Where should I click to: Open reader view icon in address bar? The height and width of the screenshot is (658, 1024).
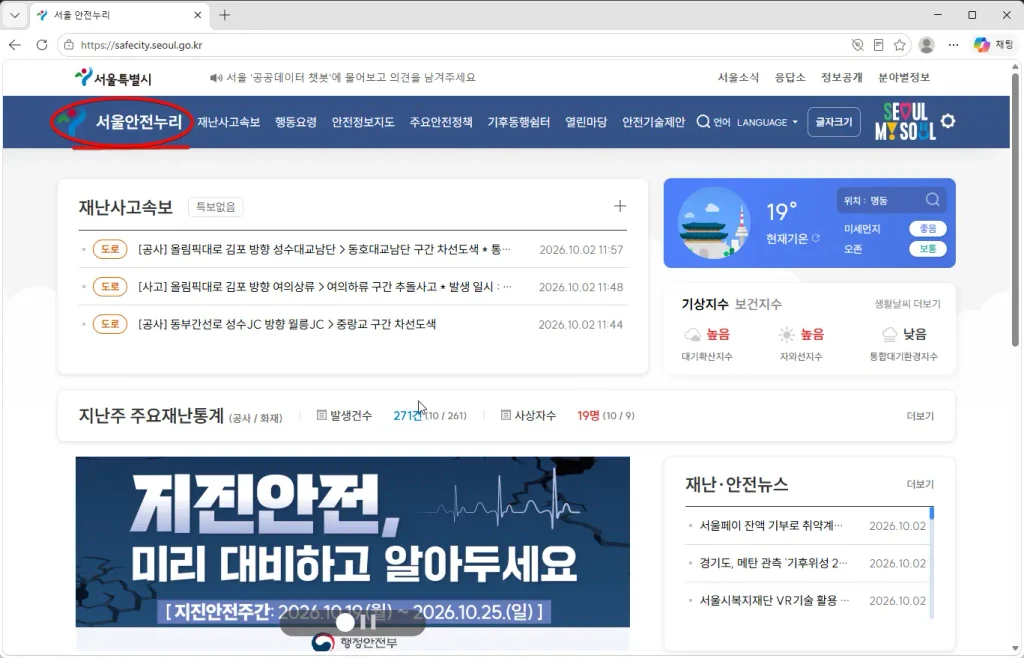(x=878, y=45)
